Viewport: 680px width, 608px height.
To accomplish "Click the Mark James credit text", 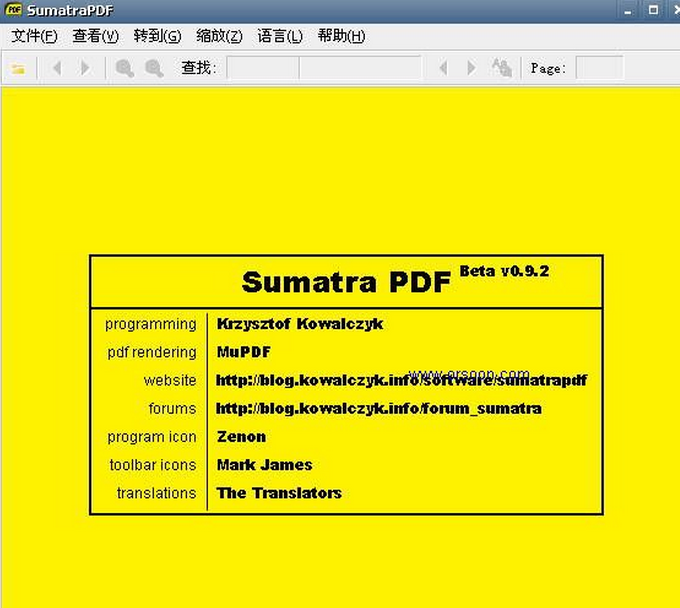I will point(265,465).
